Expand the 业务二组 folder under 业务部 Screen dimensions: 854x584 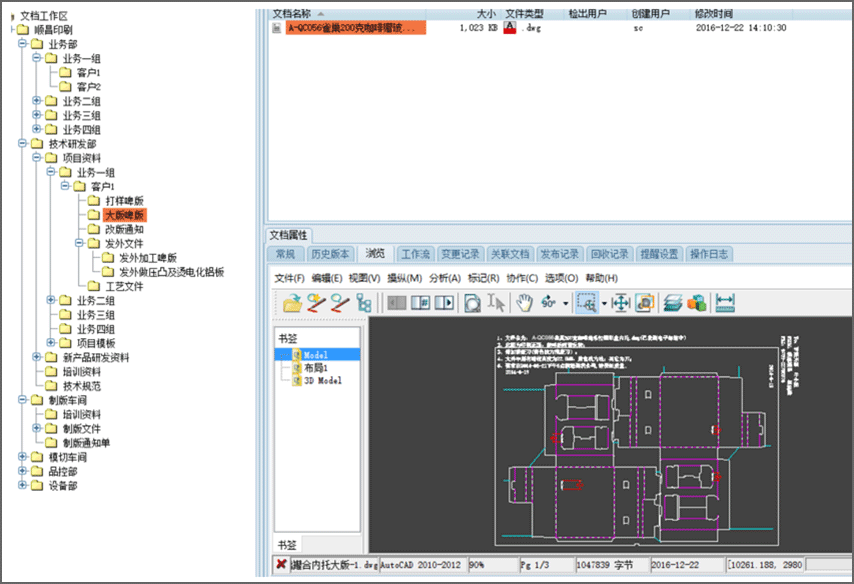(37, 101)
